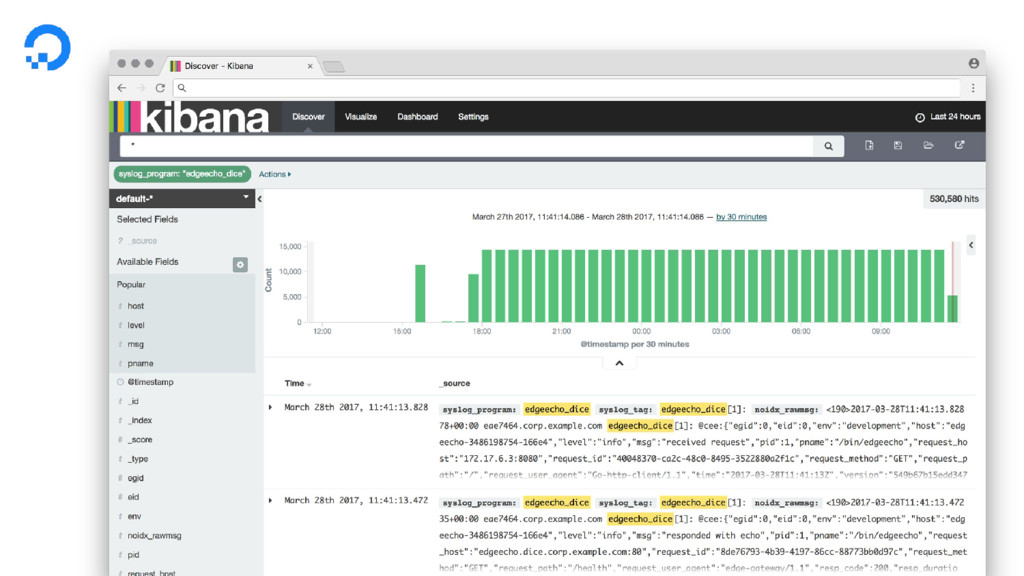This screenshot has width=1024, height=576.
Task: Select the _score field
Action: [140, 440]
